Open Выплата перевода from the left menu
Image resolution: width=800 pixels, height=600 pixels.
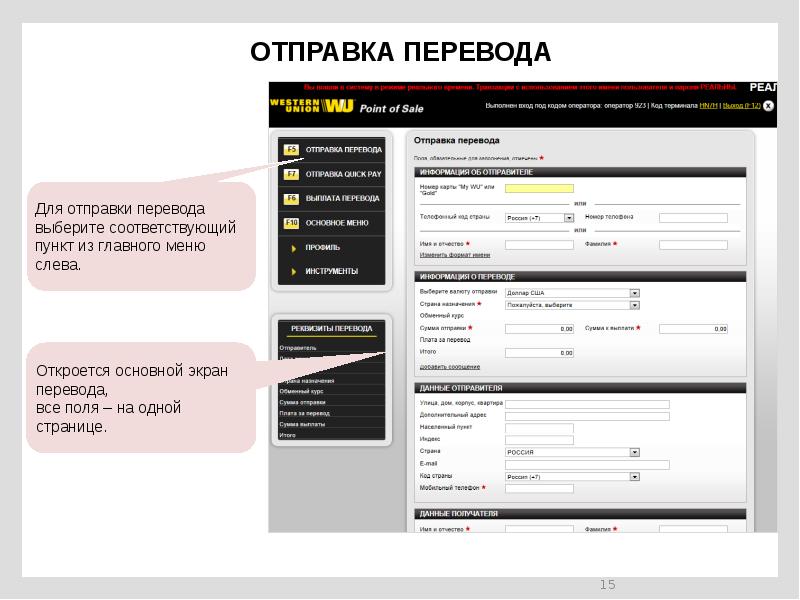click(x=342, y=198)
